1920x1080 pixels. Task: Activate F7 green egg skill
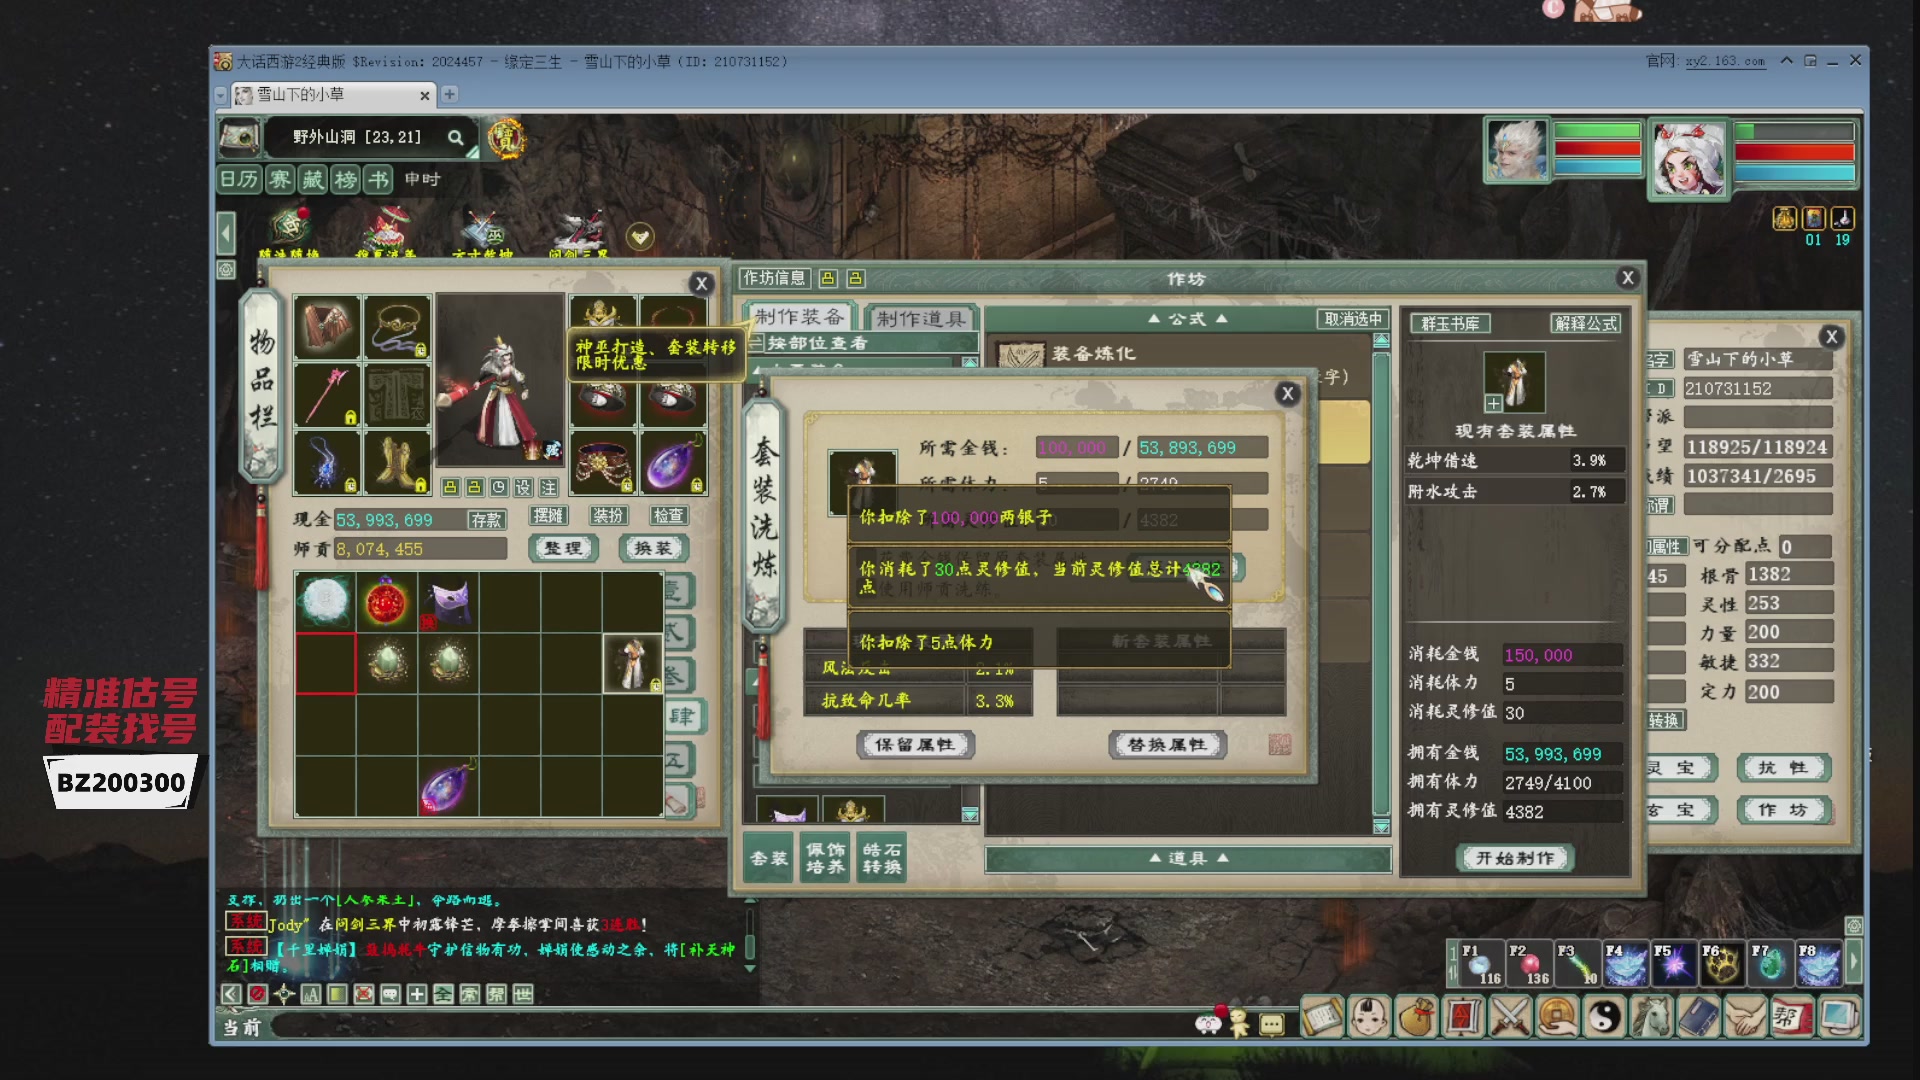point(1770,964)
